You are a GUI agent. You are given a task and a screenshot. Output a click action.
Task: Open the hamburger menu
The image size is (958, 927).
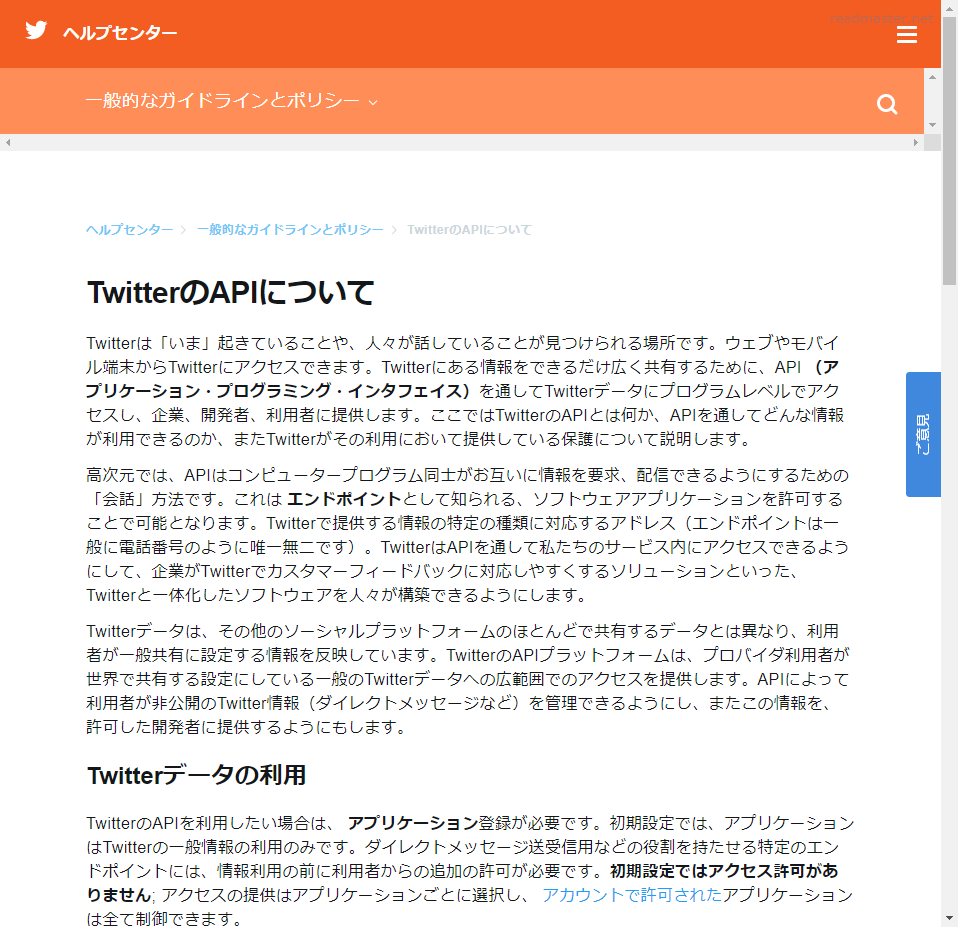pos(906,35)
